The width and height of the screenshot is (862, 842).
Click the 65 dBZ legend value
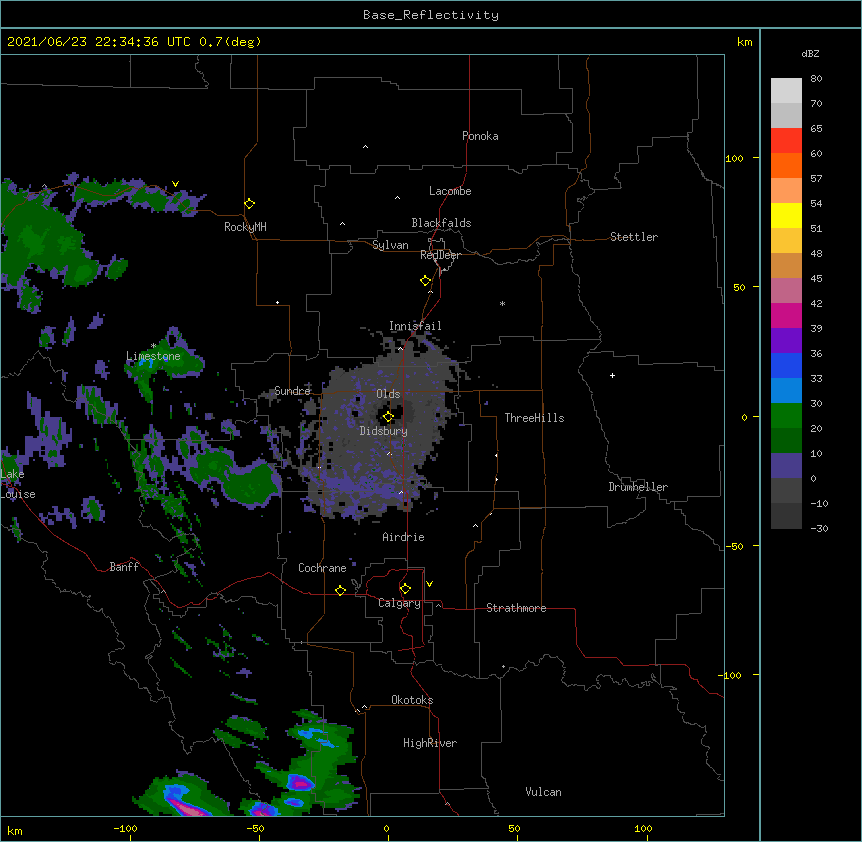tap(816, 128)
